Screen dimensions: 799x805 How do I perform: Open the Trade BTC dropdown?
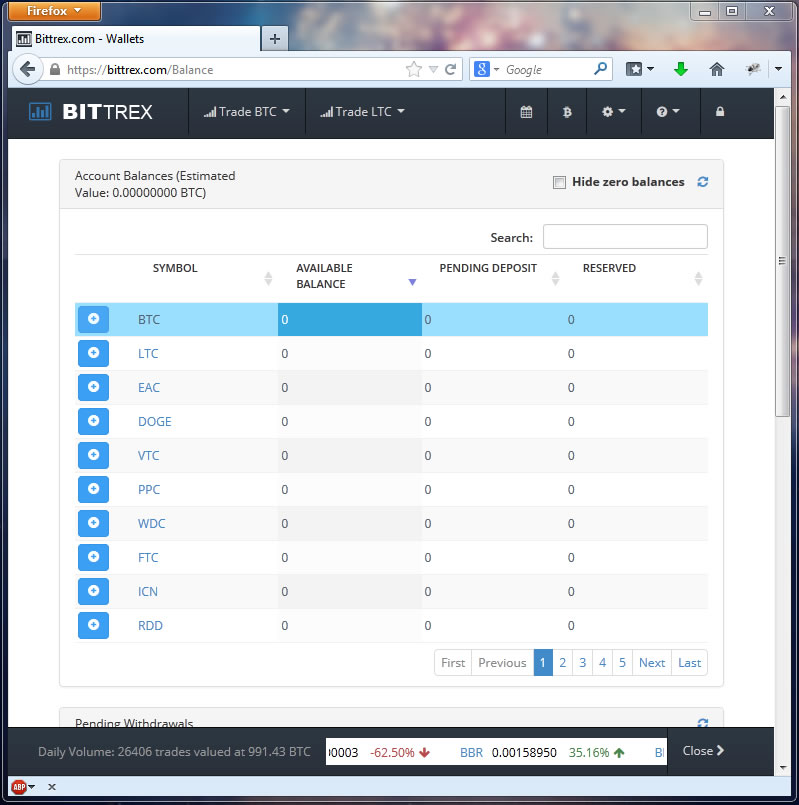pos(246,111)
